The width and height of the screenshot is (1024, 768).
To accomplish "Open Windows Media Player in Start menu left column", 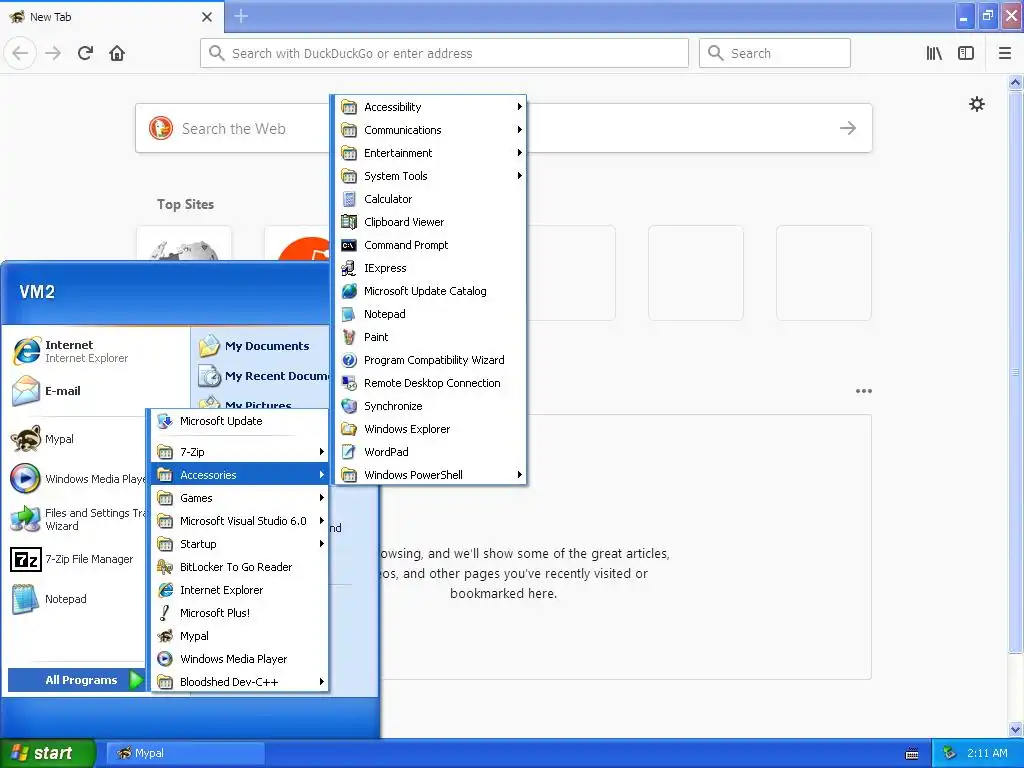I will tap(75, 479).
